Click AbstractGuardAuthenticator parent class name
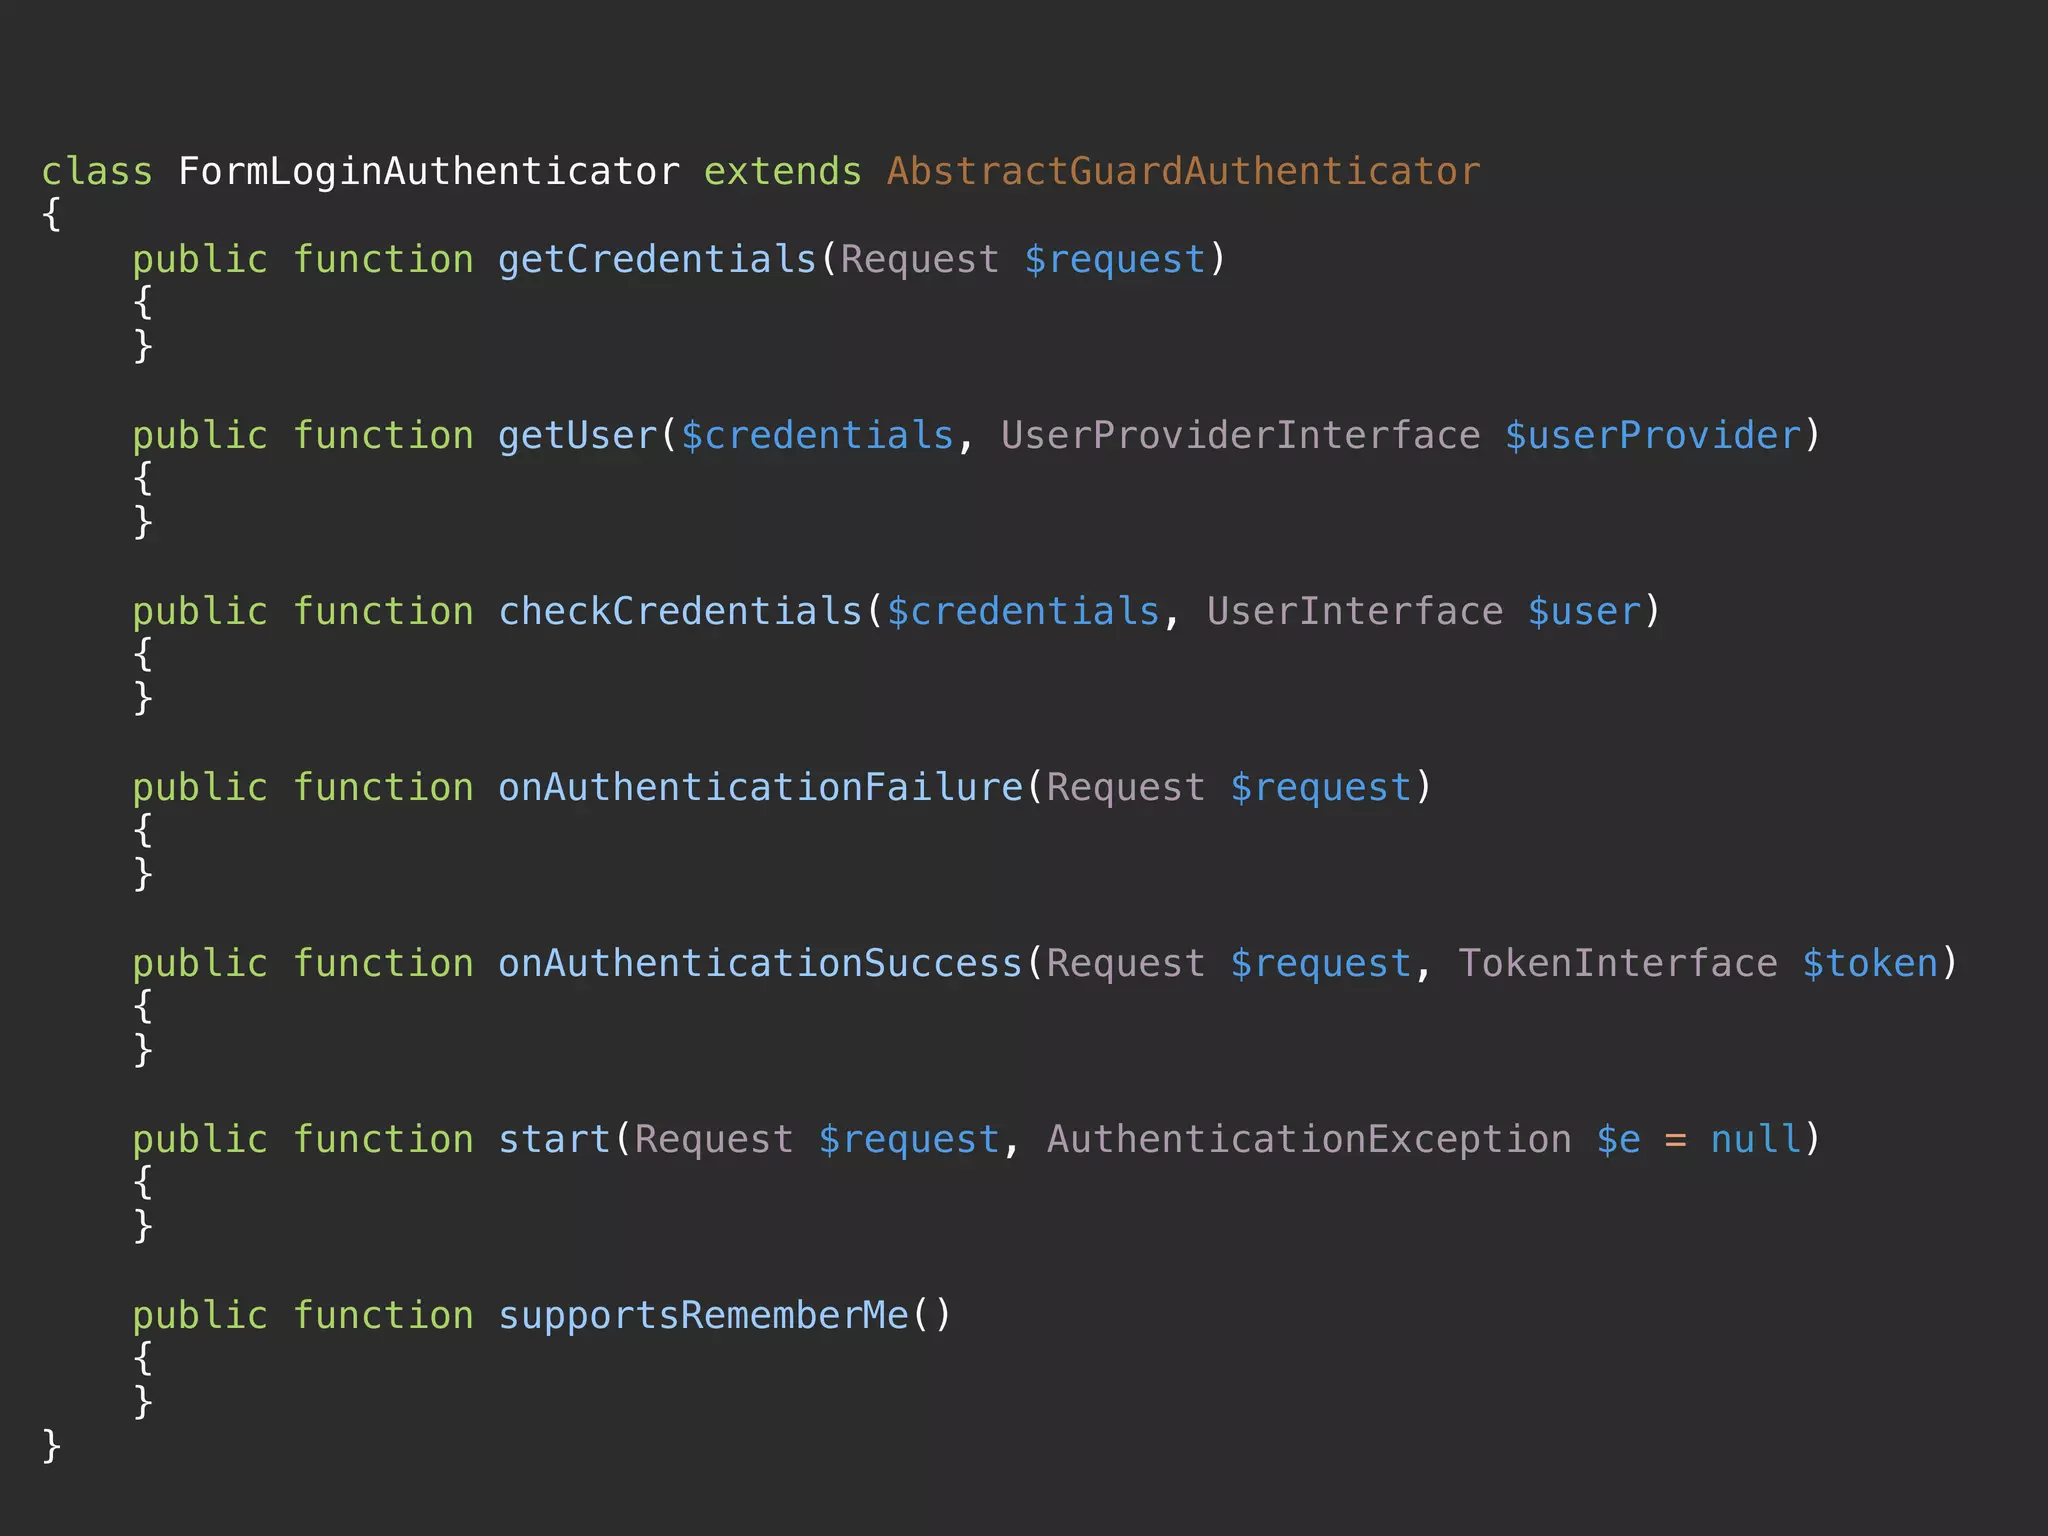Image resolution: width=2048 pixels, height=1536 pixels. coord(1183,171)
